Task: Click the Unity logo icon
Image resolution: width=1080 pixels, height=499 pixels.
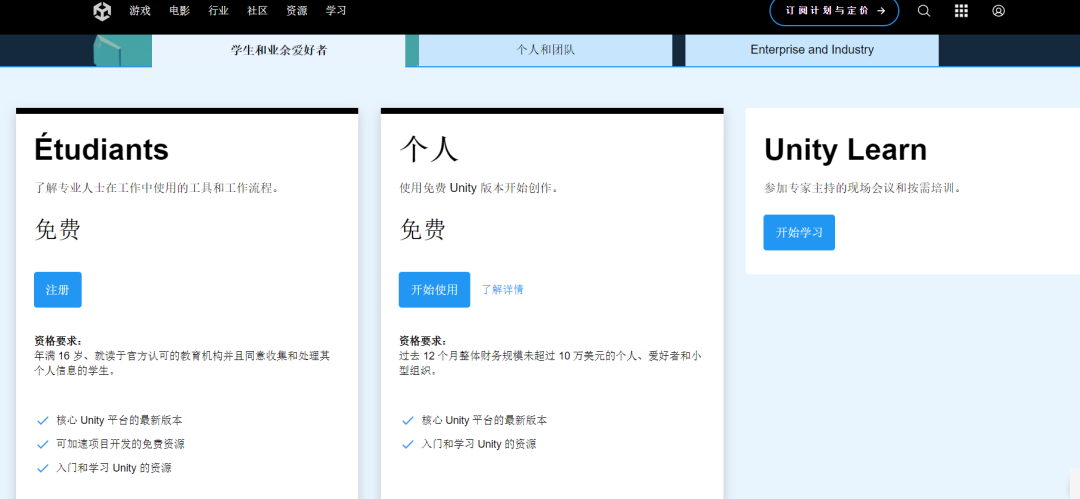Action: [103, 11]
